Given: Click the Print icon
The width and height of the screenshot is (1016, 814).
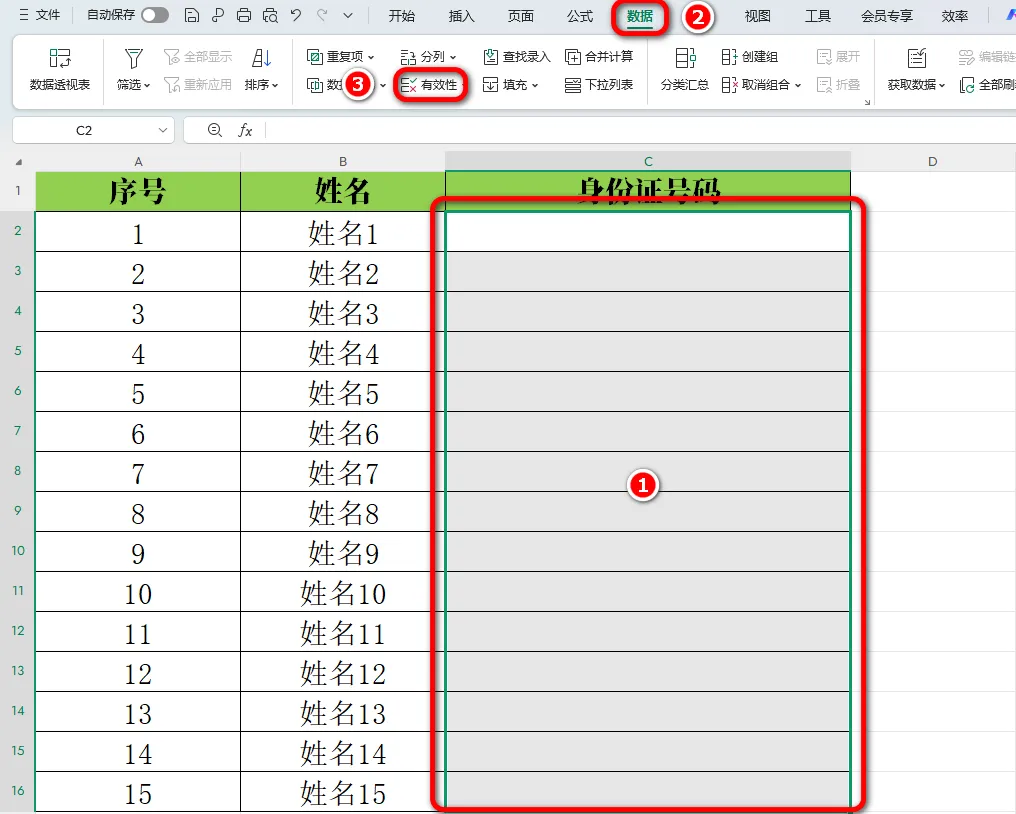Looking at the screenshot, I should click(x=244, y=15).
